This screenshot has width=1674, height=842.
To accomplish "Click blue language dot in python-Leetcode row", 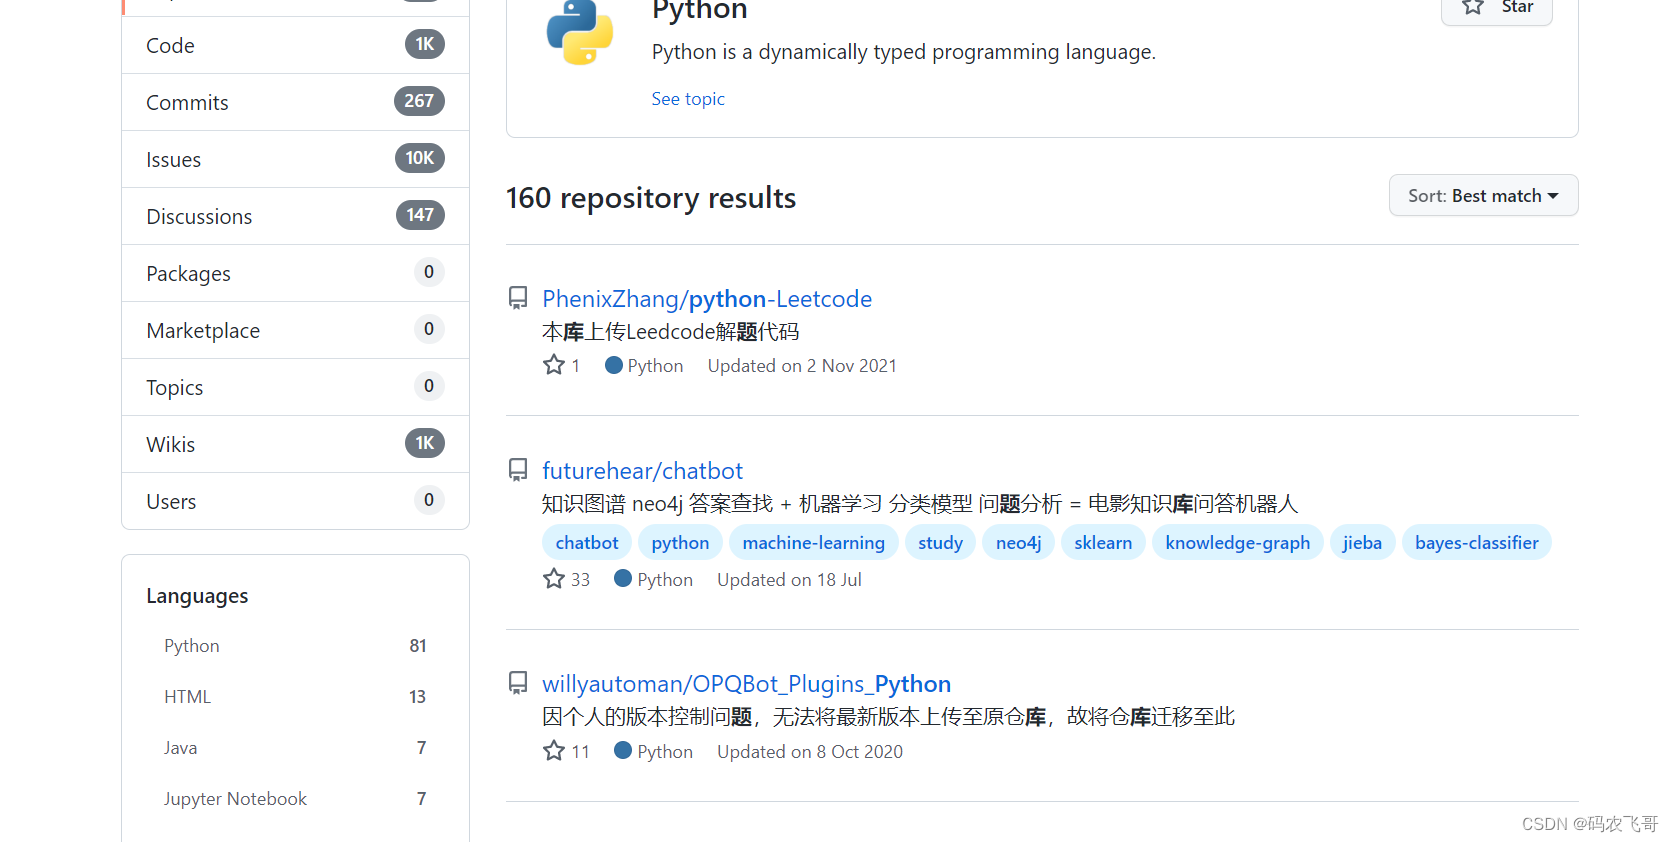I will pyautogui.click(x=614, y=365).
